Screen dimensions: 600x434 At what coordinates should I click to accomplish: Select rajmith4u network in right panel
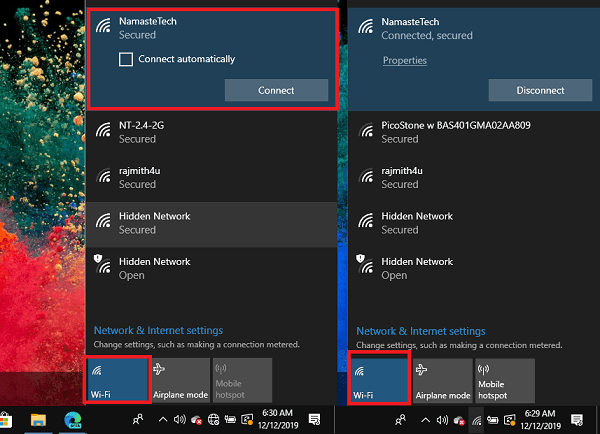click(x=474, y=178)
